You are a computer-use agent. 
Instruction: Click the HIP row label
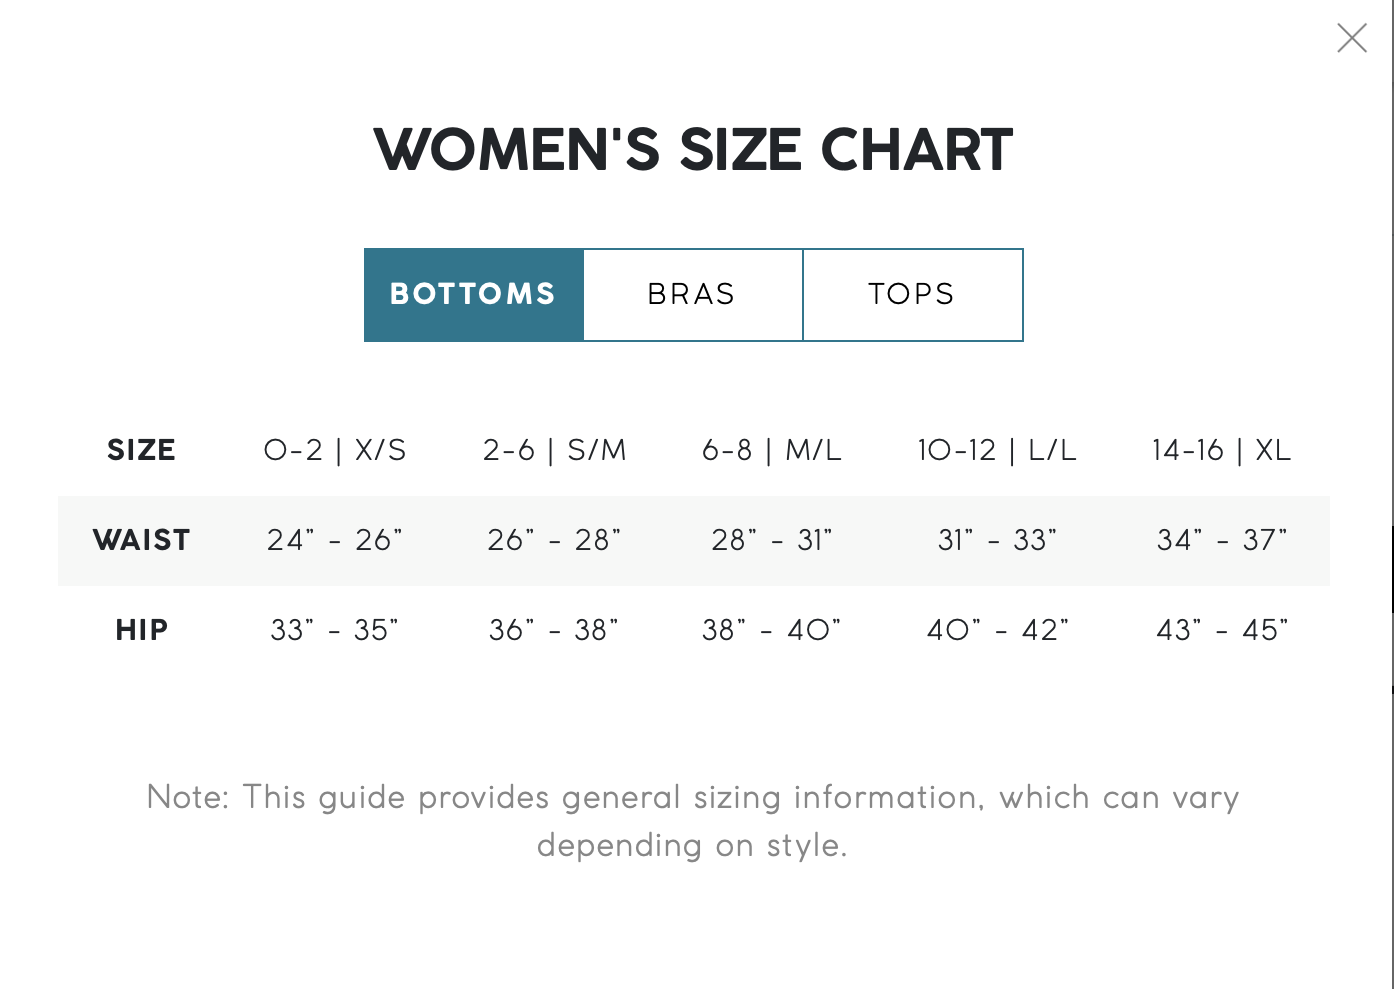(141, 630)
